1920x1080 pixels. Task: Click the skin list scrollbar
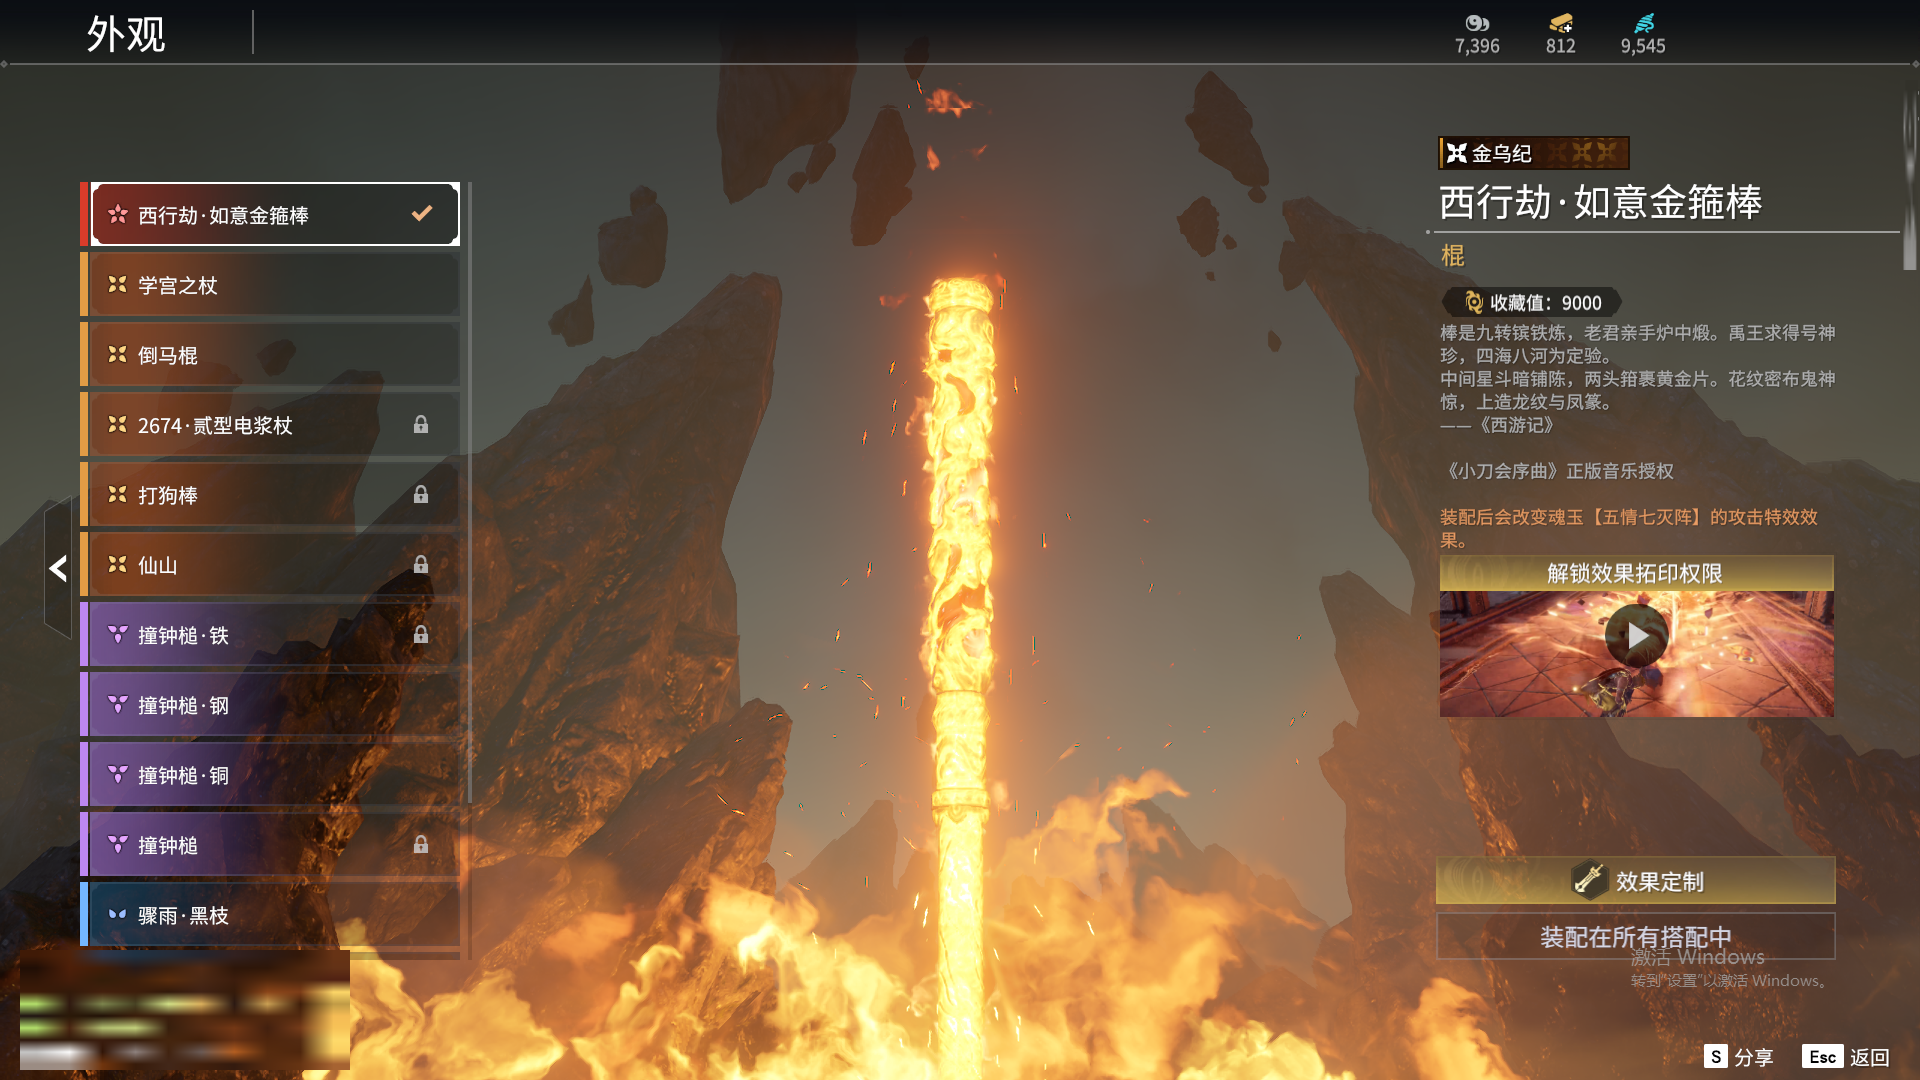[x=468, y=494]
